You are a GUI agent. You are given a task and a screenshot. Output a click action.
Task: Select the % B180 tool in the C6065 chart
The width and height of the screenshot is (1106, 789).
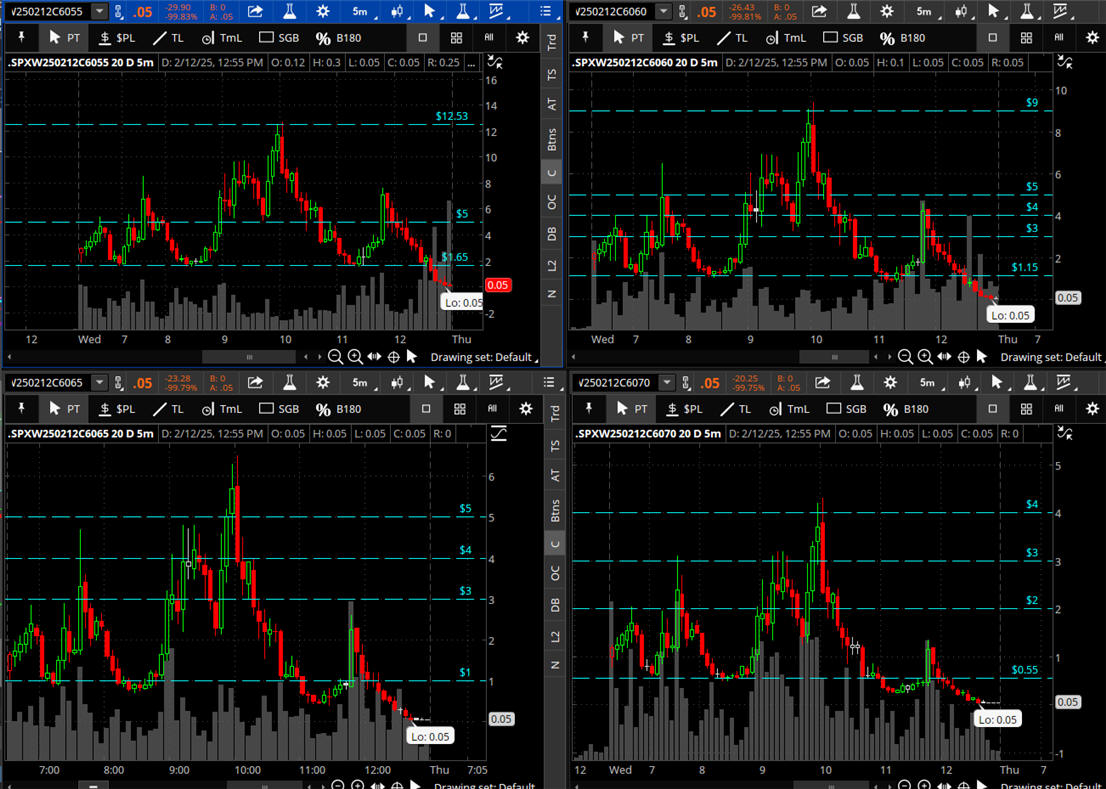pos(338,409)
